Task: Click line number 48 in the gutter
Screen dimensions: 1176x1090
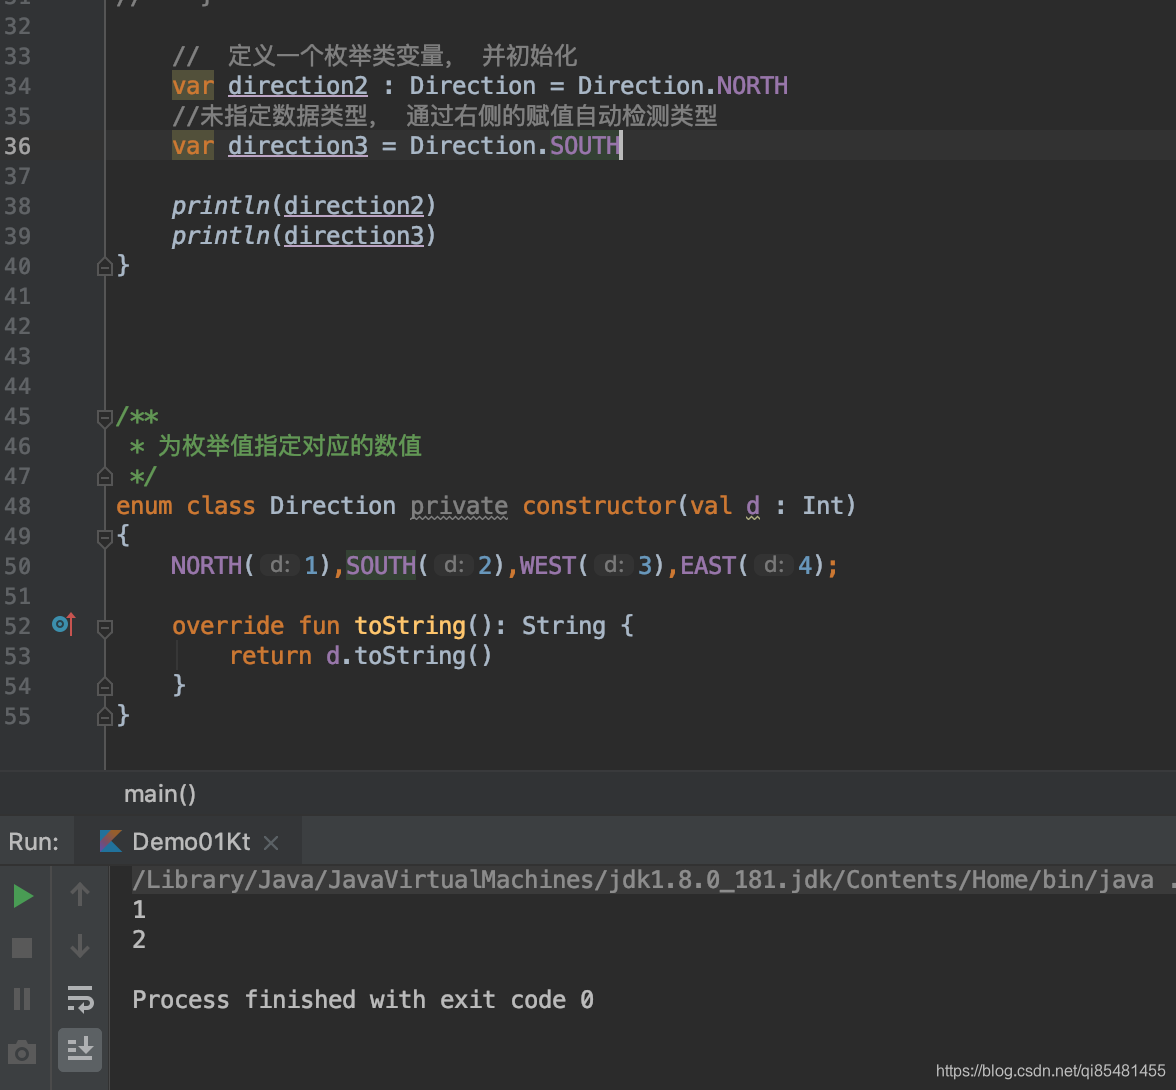Action: [18, 506]
